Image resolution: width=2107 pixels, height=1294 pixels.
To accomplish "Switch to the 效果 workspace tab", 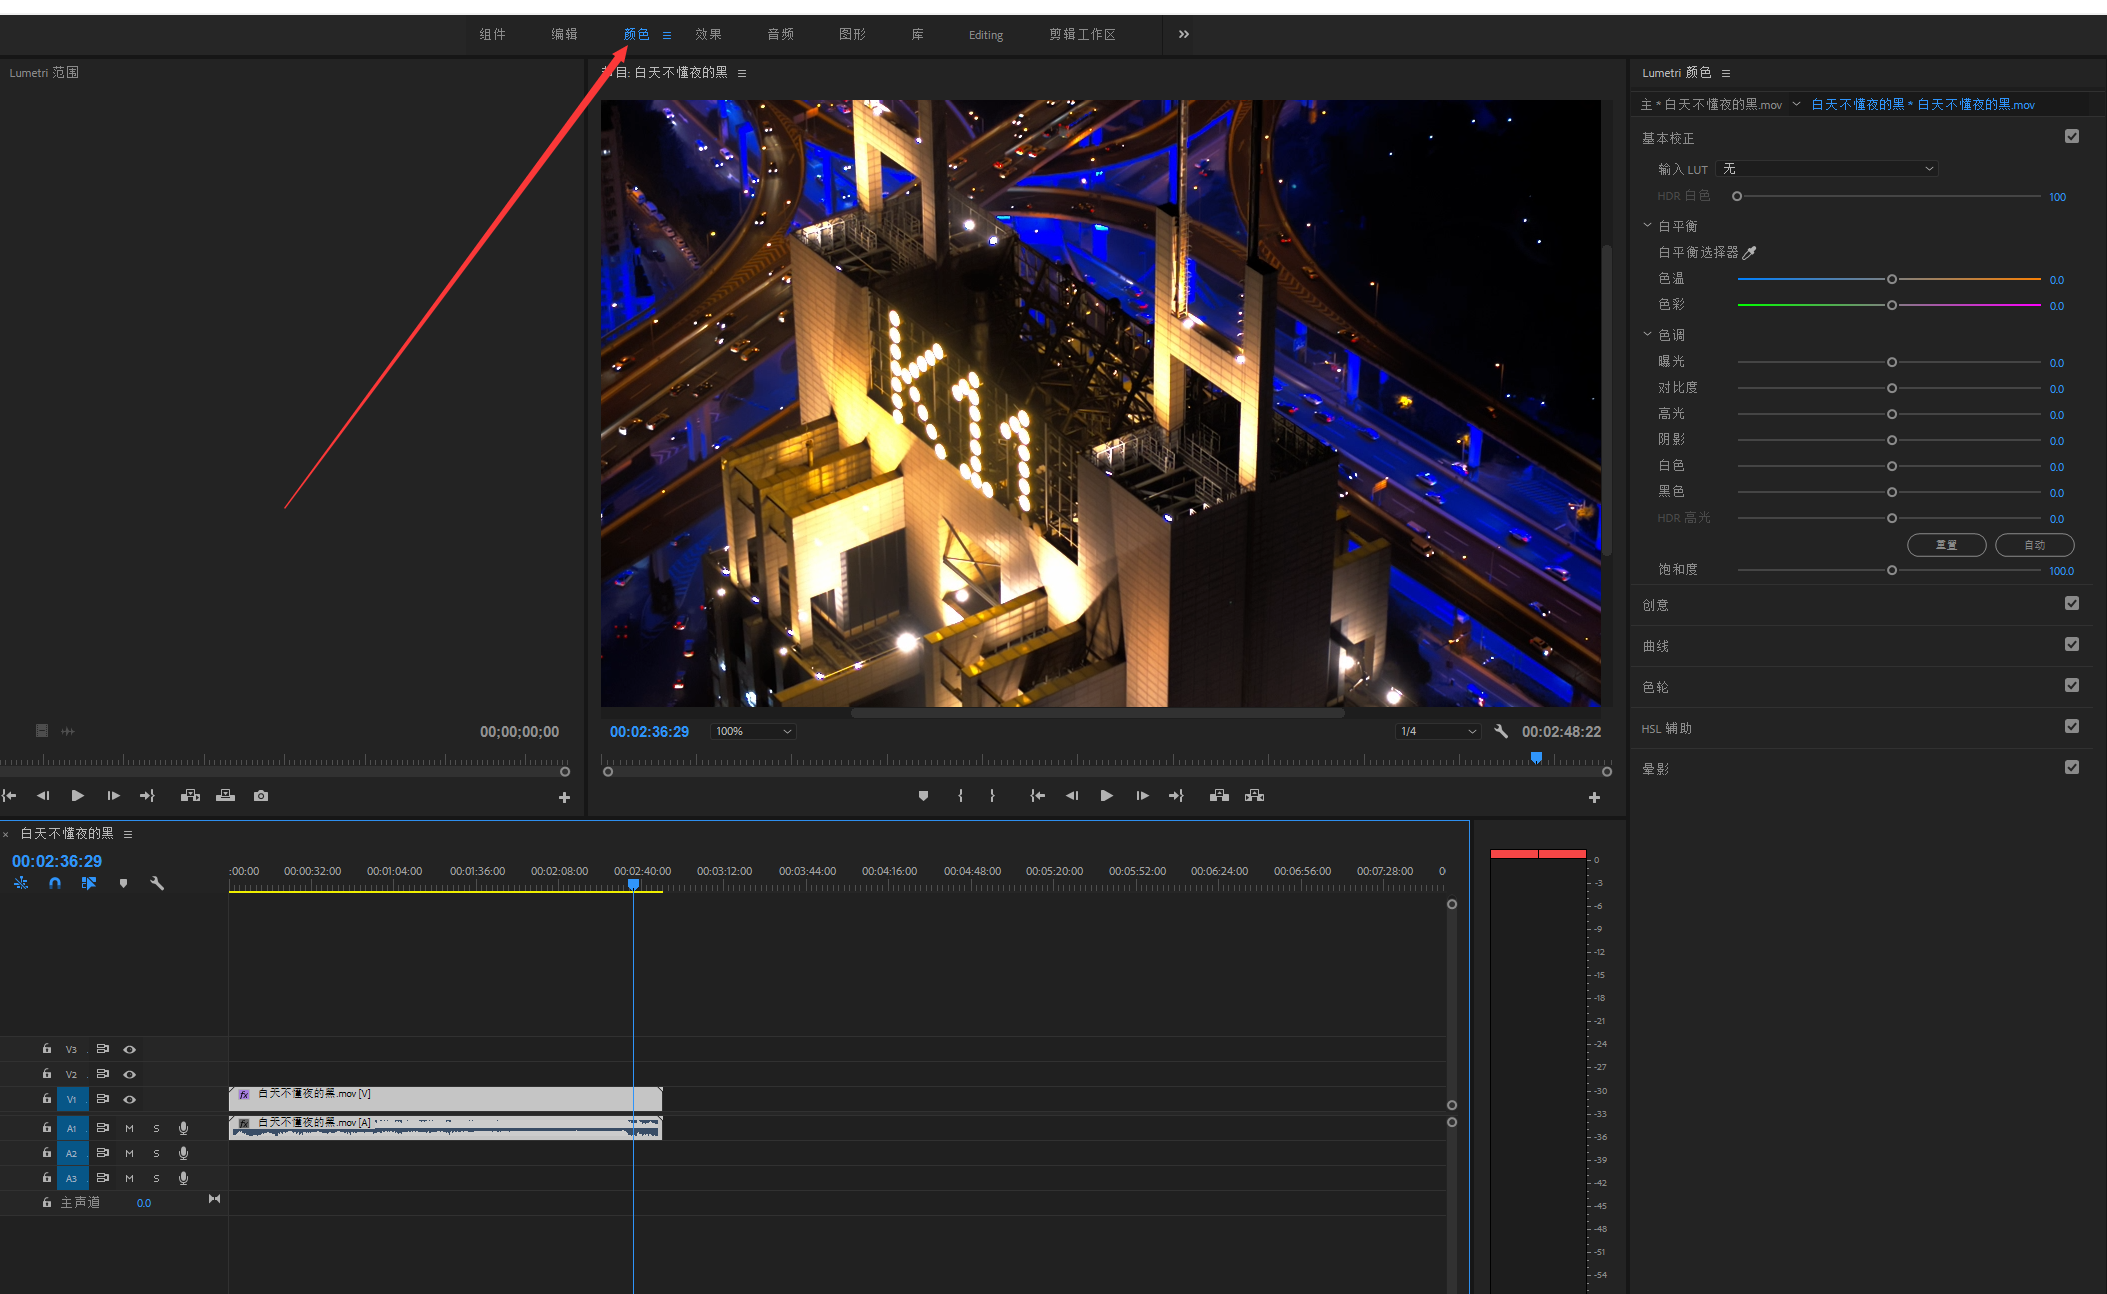I will pos(708,35).
